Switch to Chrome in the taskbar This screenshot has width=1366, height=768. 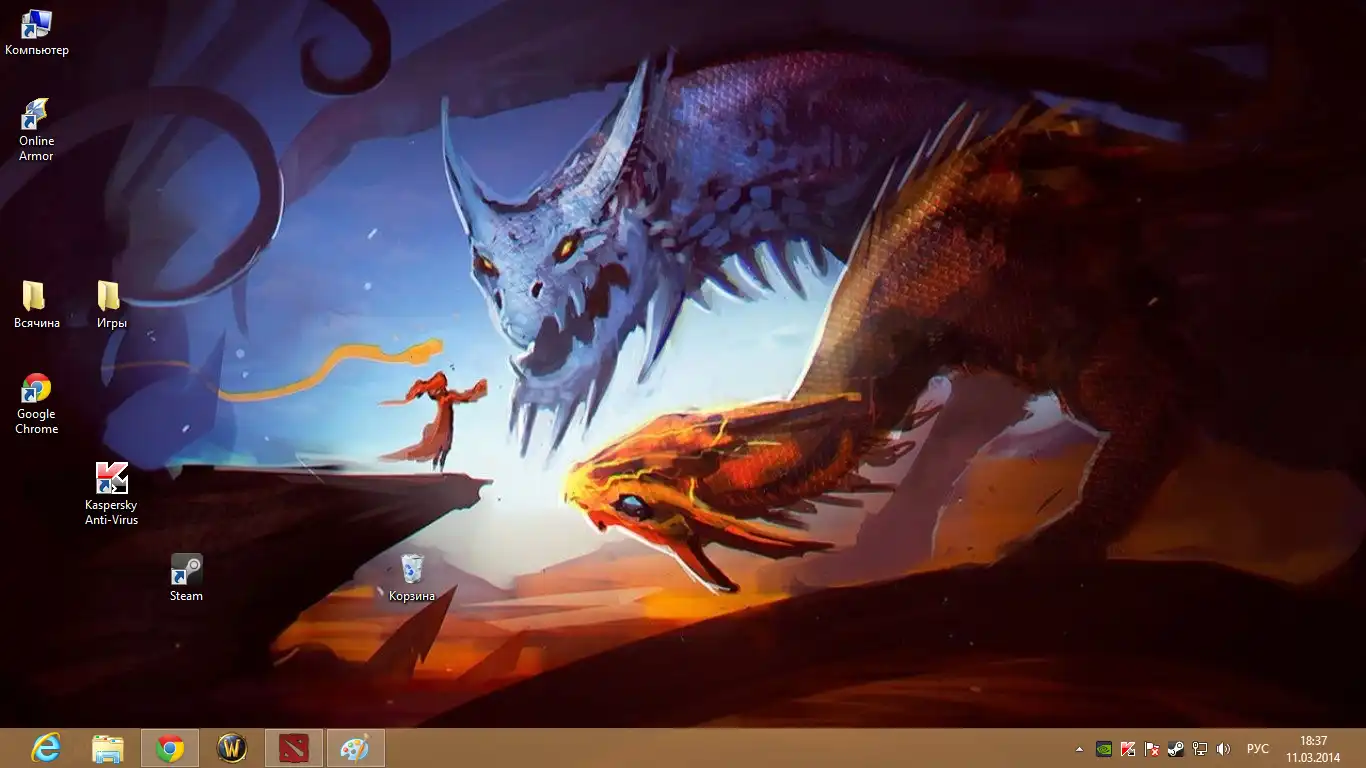[x=170, y=748]
